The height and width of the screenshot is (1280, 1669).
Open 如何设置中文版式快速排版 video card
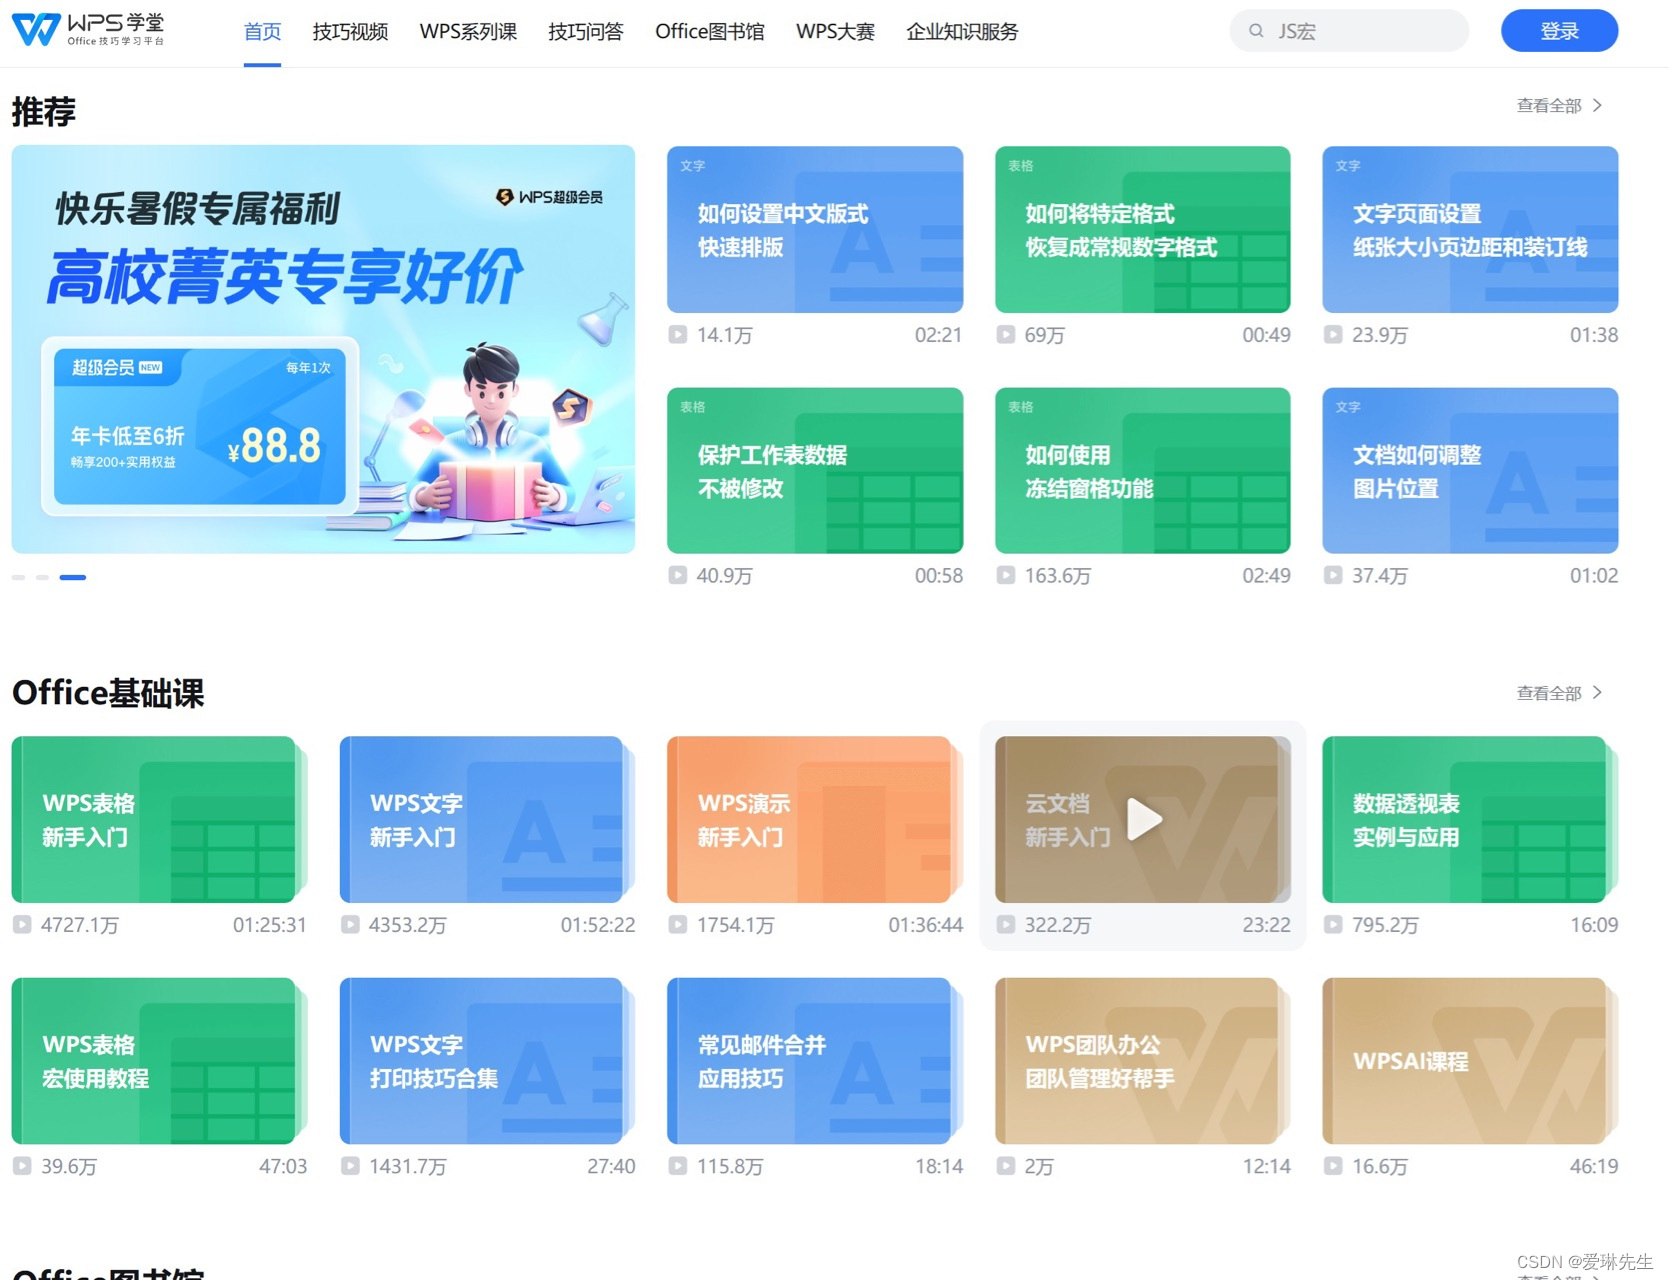pyautogui.click(x=815, y=230)
